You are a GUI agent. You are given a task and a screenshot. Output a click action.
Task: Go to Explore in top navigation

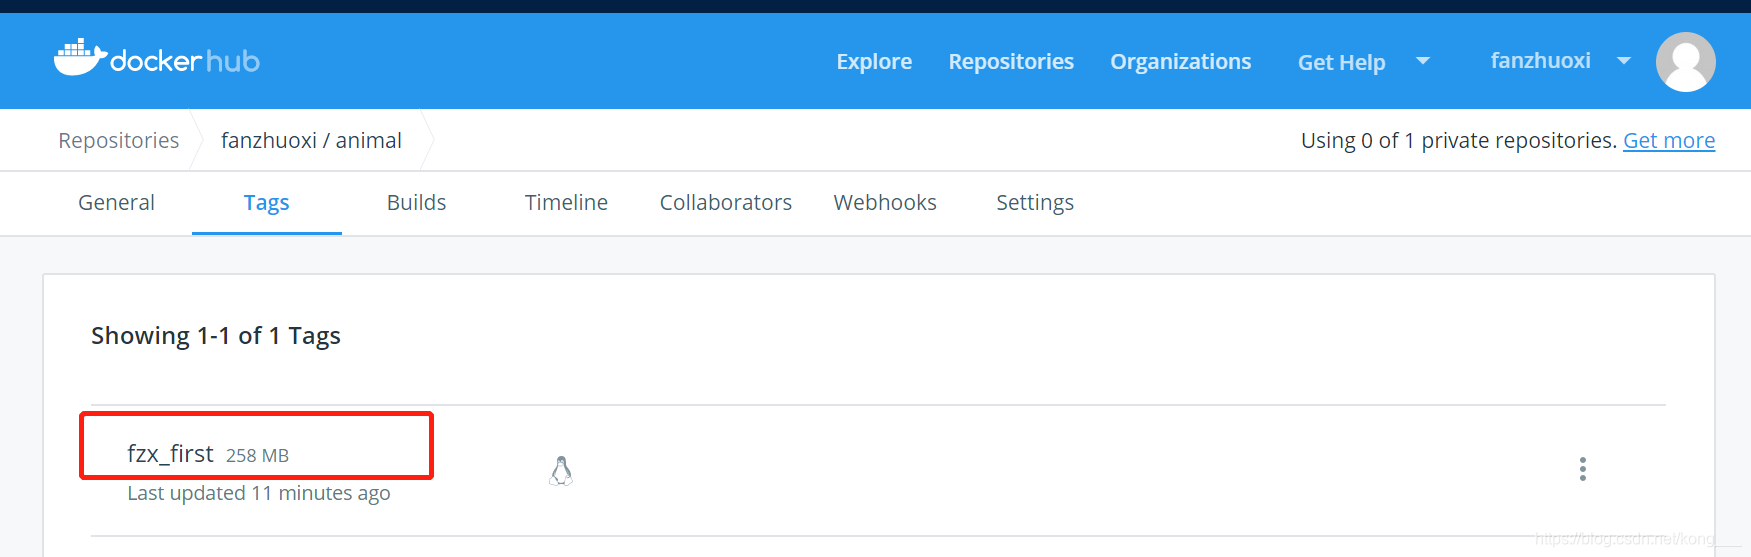tap(874, 62)
